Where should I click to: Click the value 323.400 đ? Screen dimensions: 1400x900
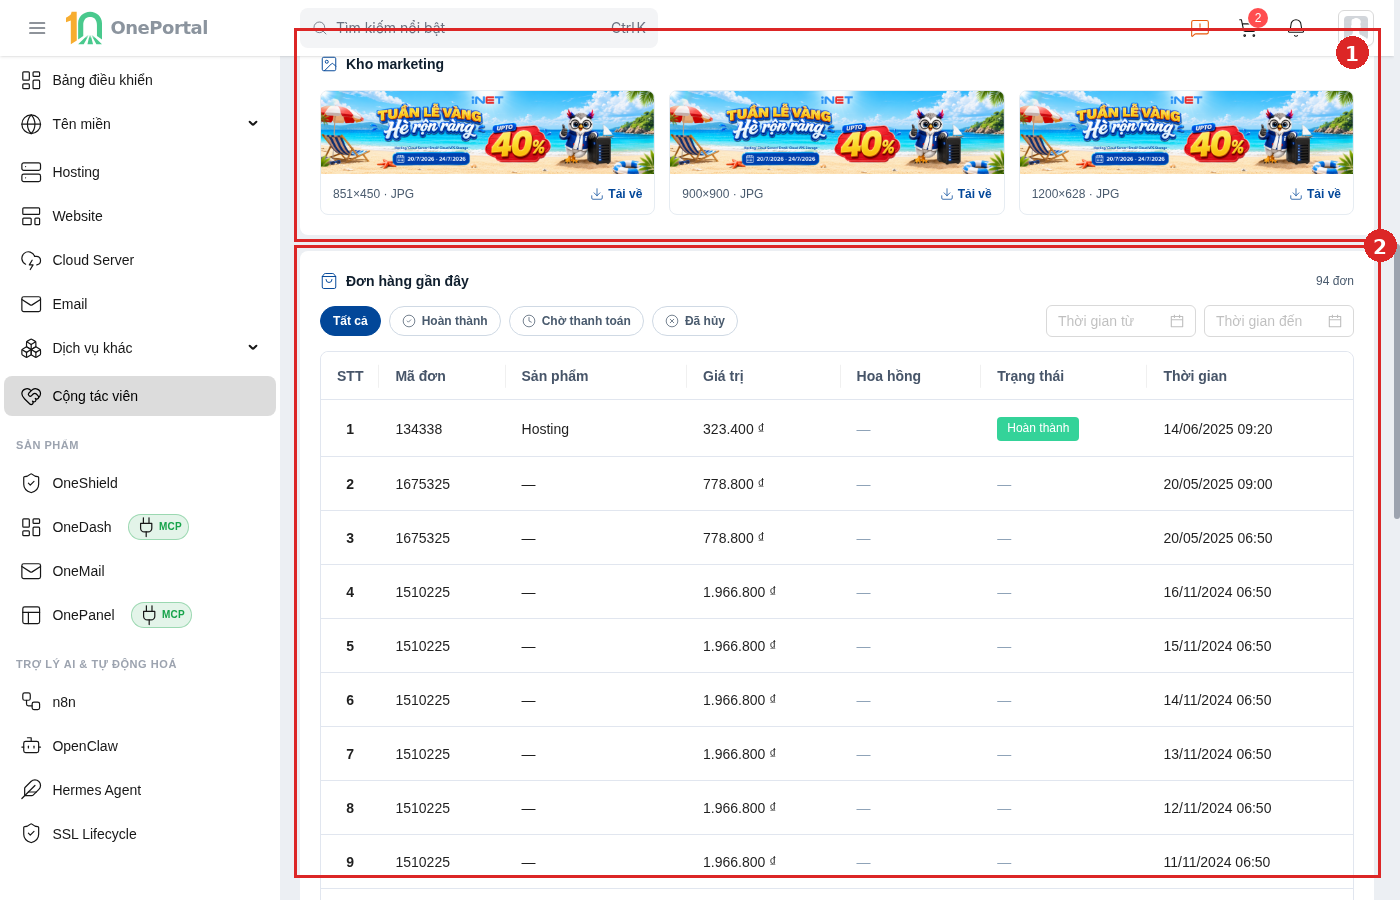733,429
